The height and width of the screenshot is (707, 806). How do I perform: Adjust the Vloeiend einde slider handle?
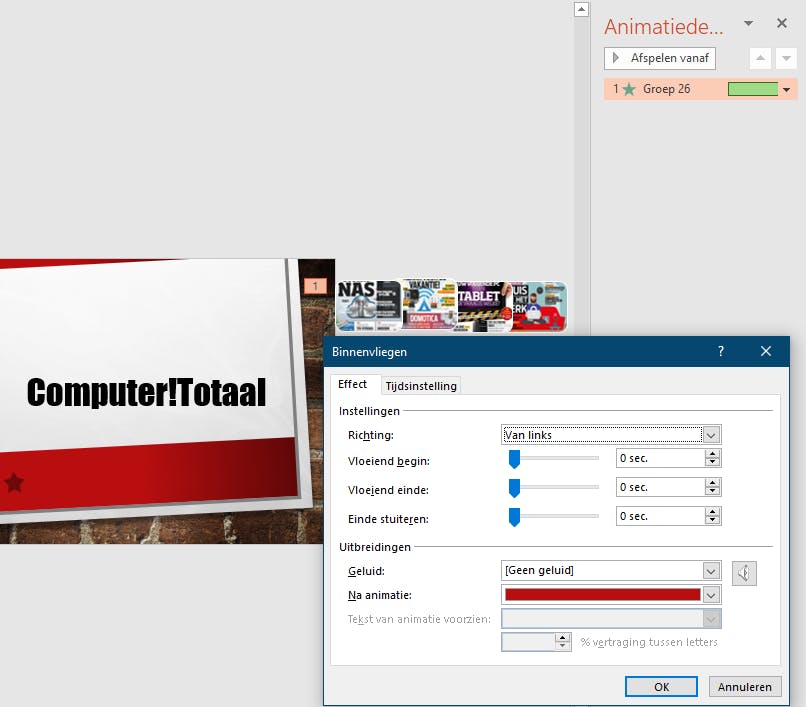pos(514,487)
